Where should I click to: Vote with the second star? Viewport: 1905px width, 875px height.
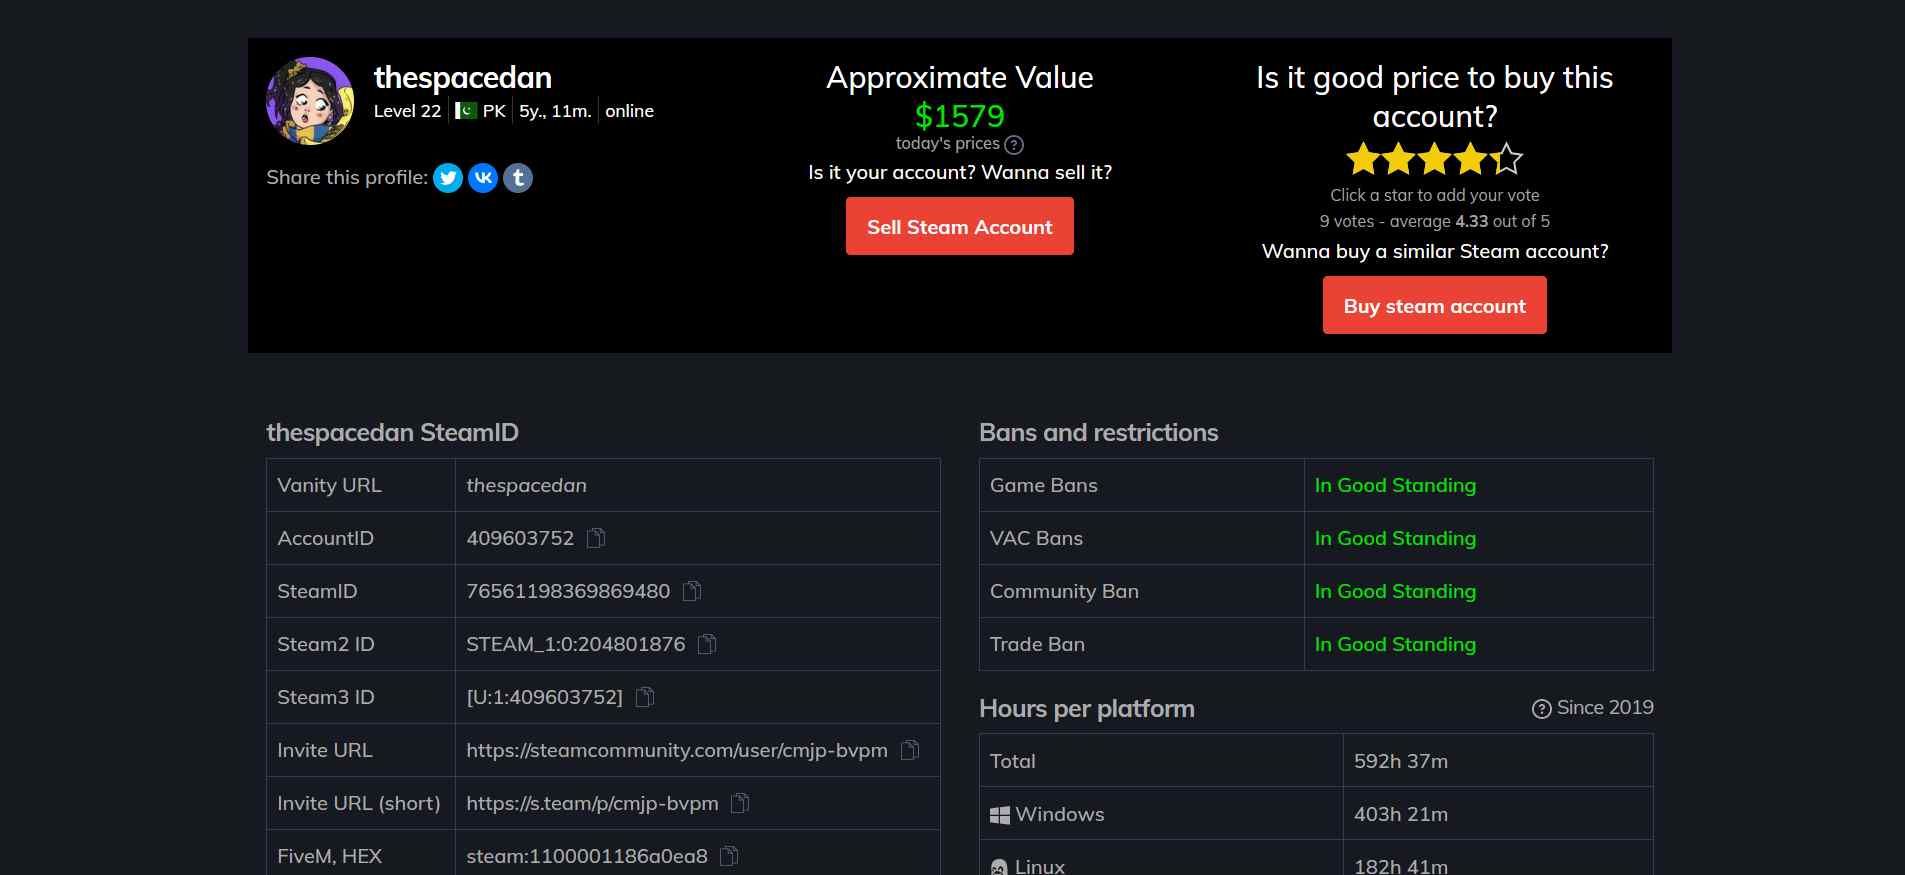click(1399, 159)
